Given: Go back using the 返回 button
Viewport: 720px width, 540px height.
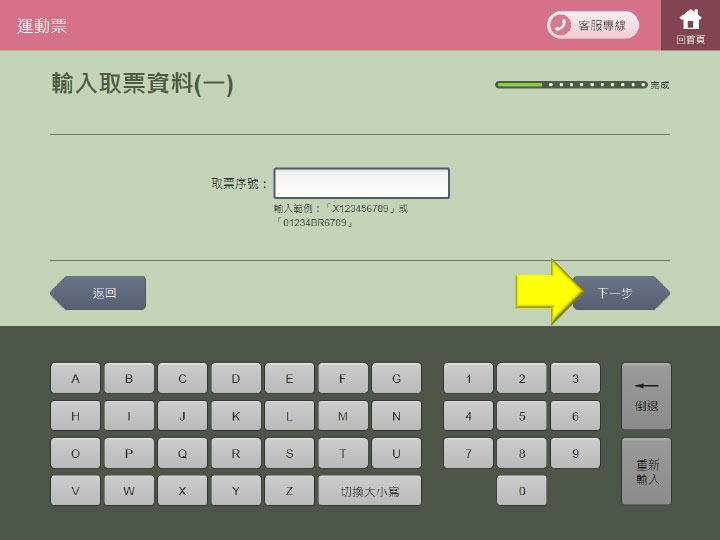Looking at the screenshot, I should [99, 293].
